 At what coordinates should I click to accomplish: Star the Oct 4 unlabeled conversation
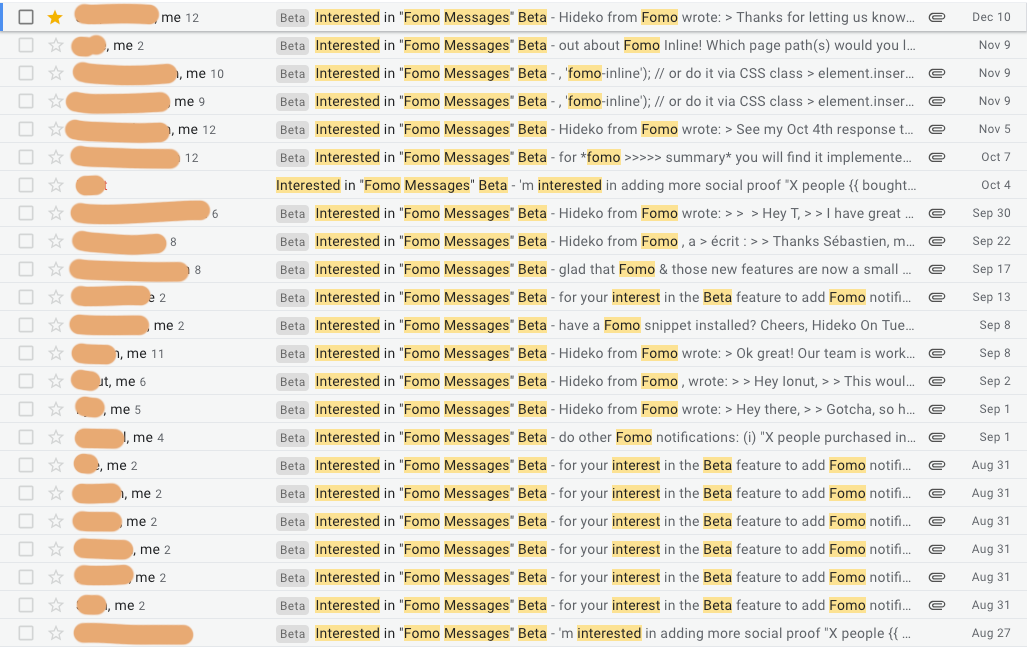55,185
